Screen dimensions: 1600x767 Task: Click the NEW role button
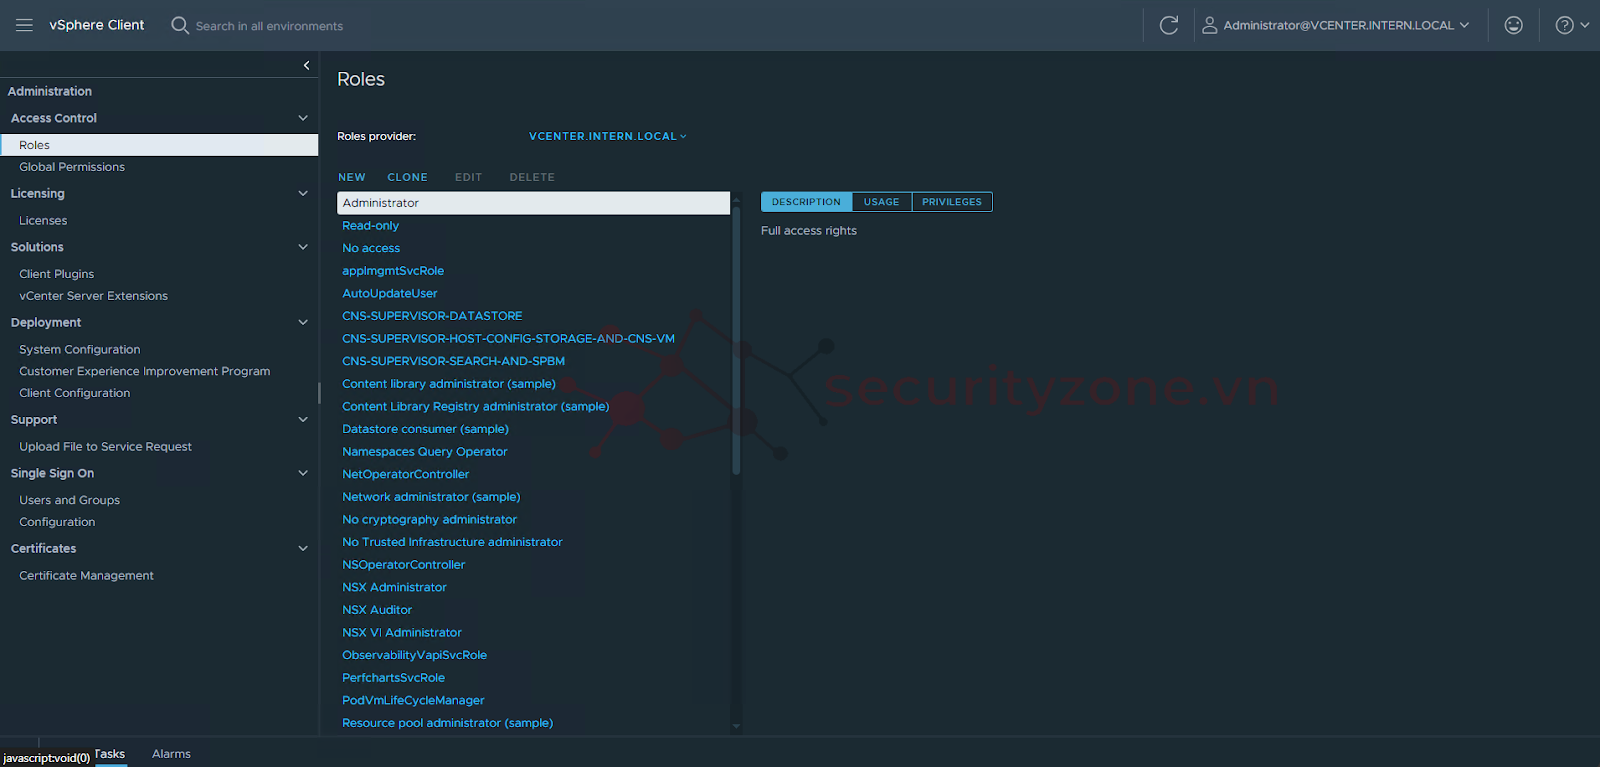pos(351,177)
